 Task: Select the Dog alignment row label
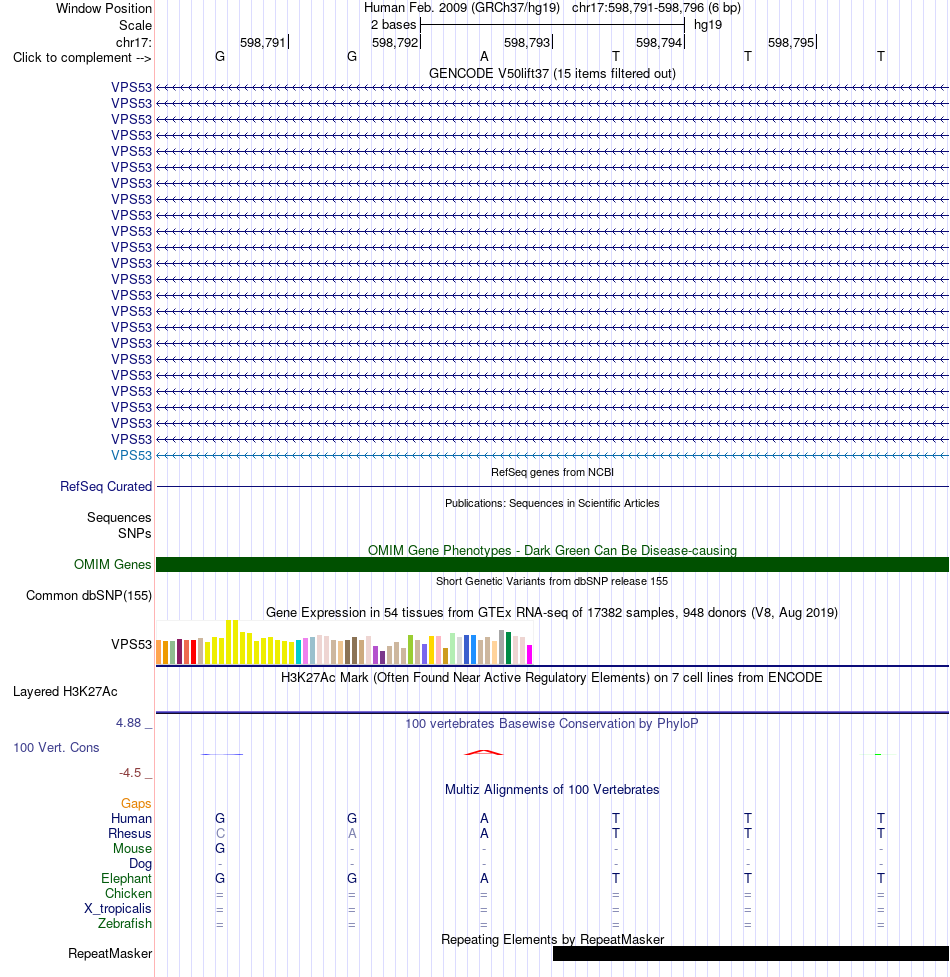[140, 864]
